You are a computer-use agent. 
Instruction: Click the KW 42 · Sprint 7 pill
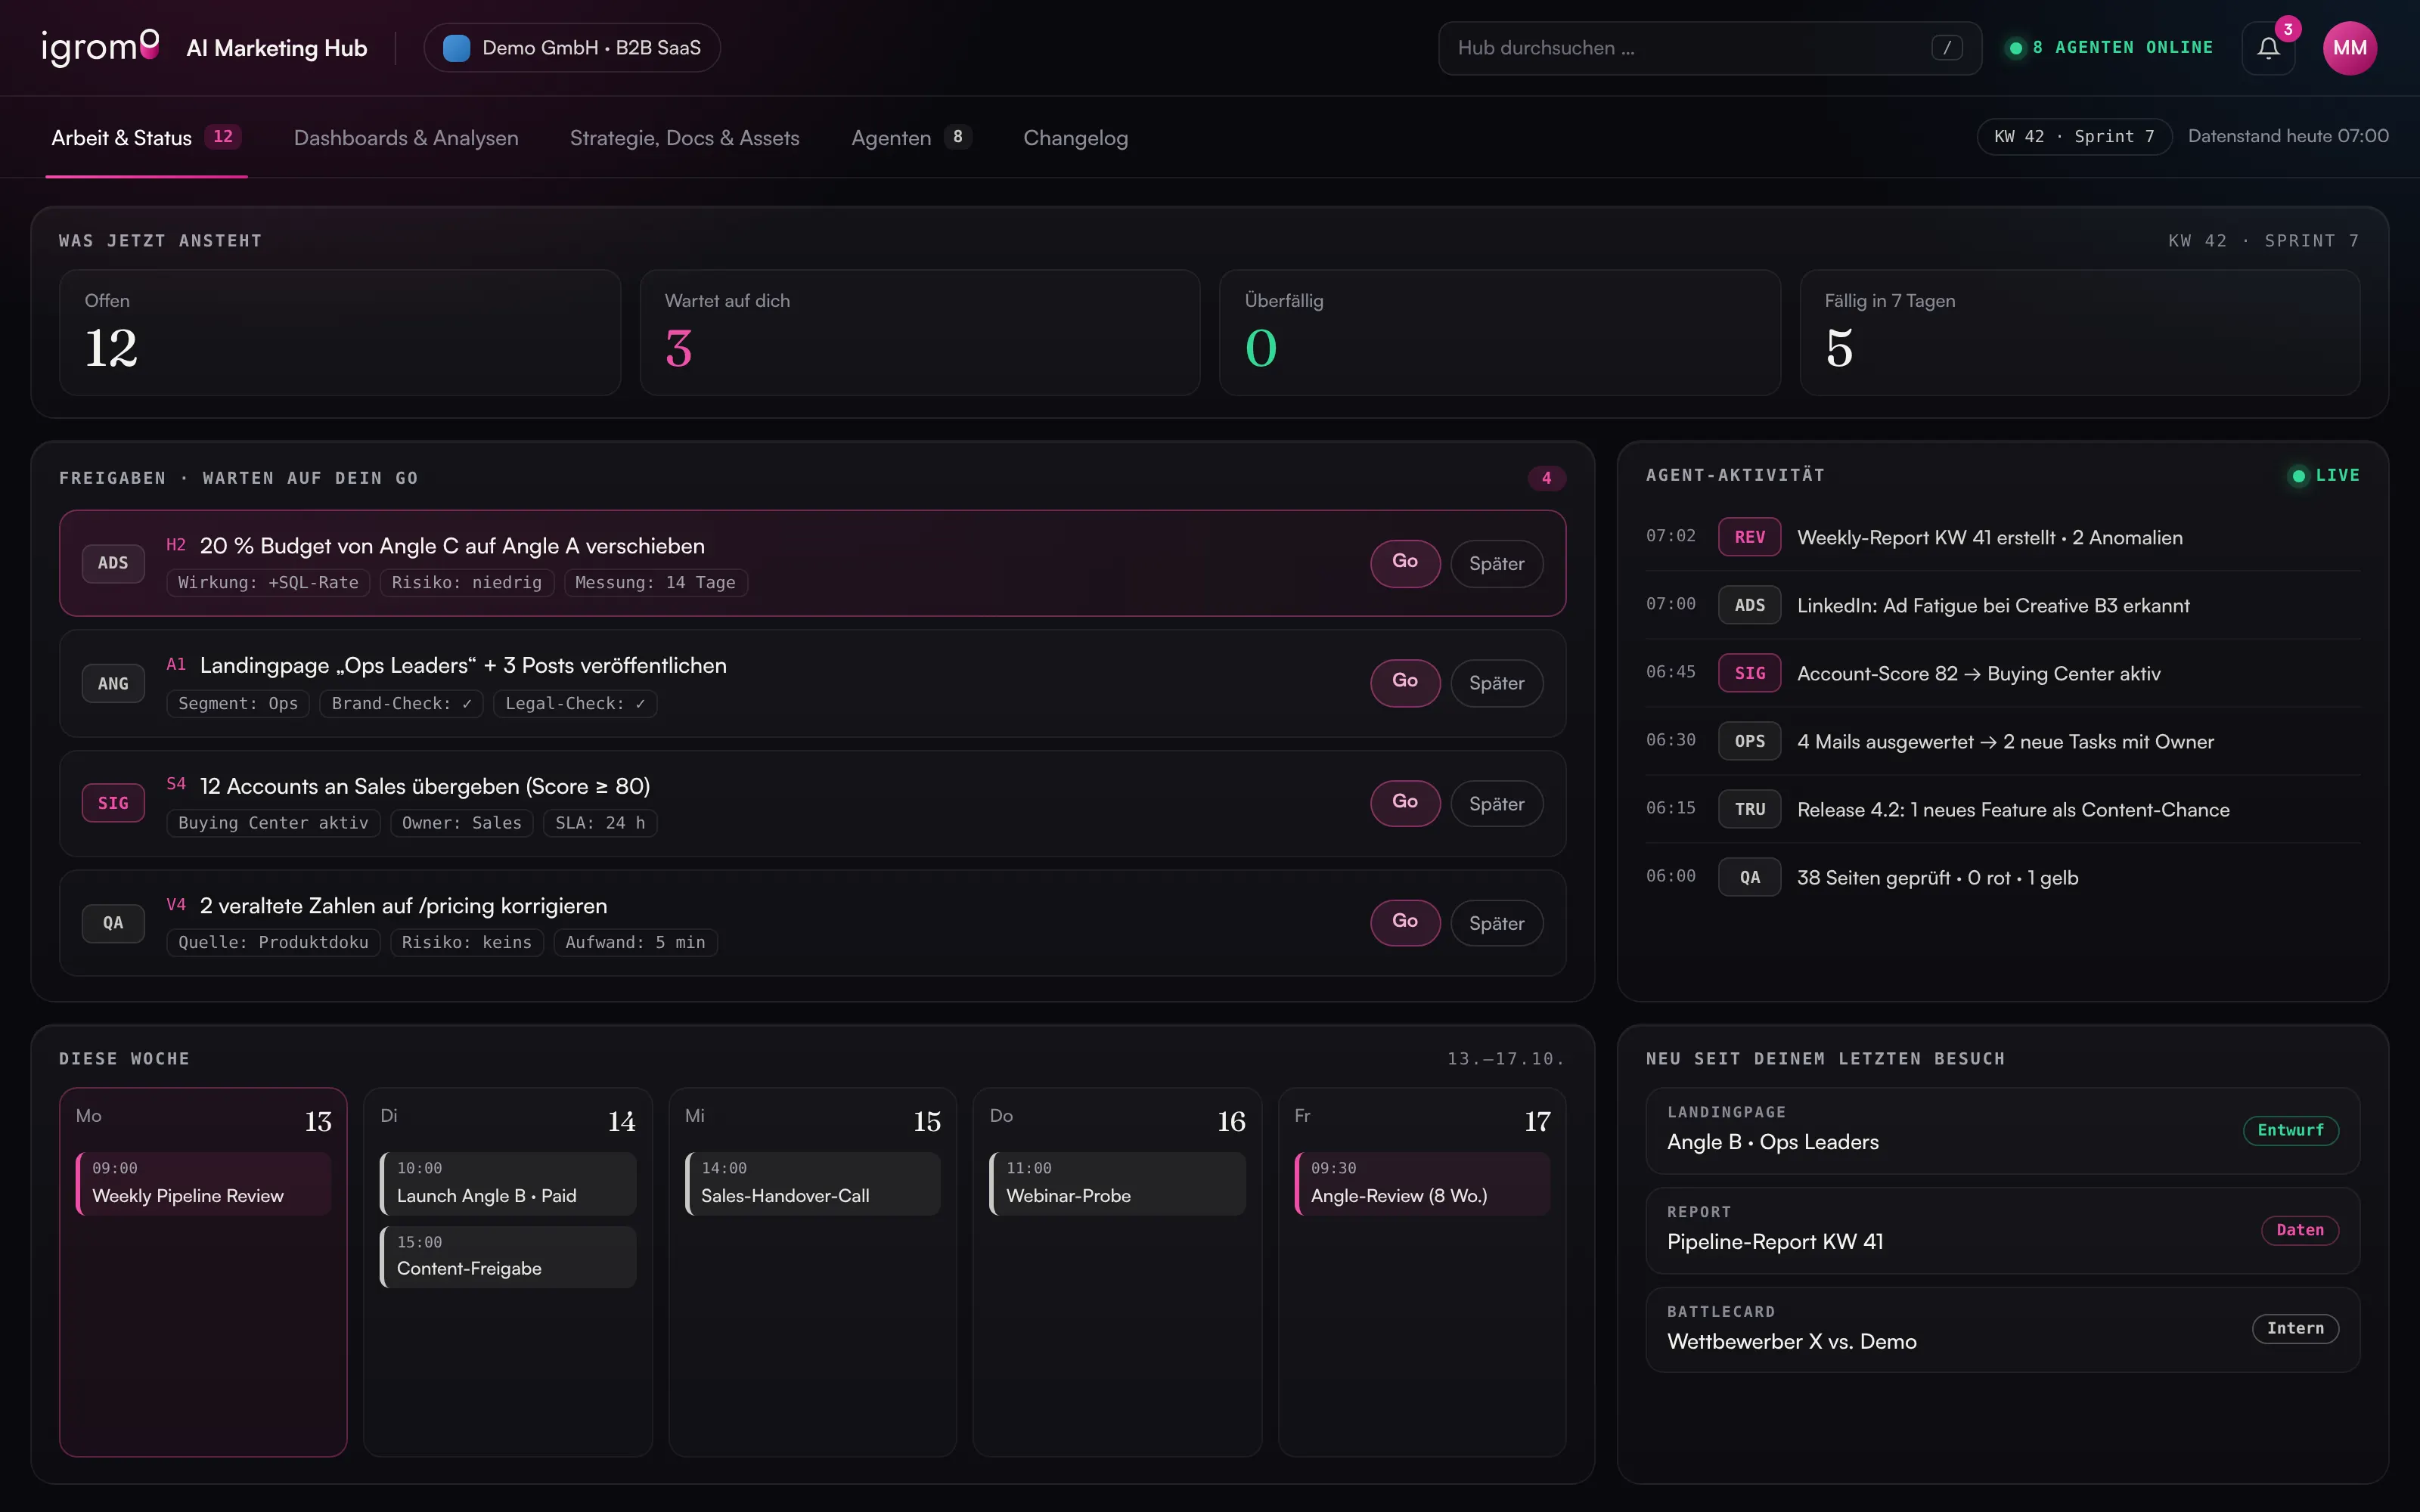click(x=2074, y=137)
